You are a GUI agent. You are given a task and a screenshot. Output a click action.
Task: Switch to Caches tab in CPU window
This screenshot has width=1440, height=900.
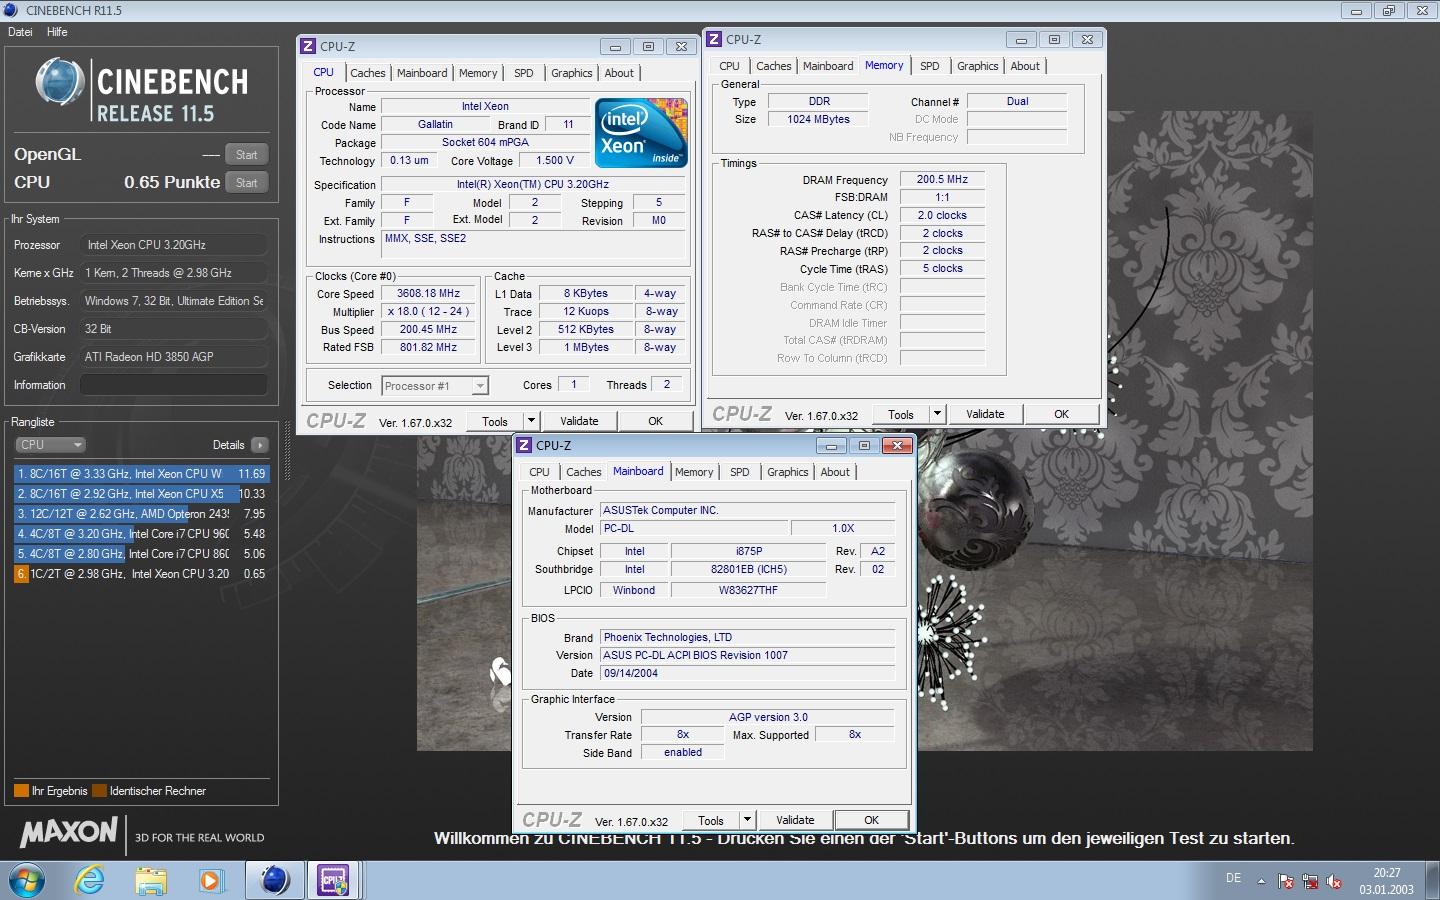368,73
